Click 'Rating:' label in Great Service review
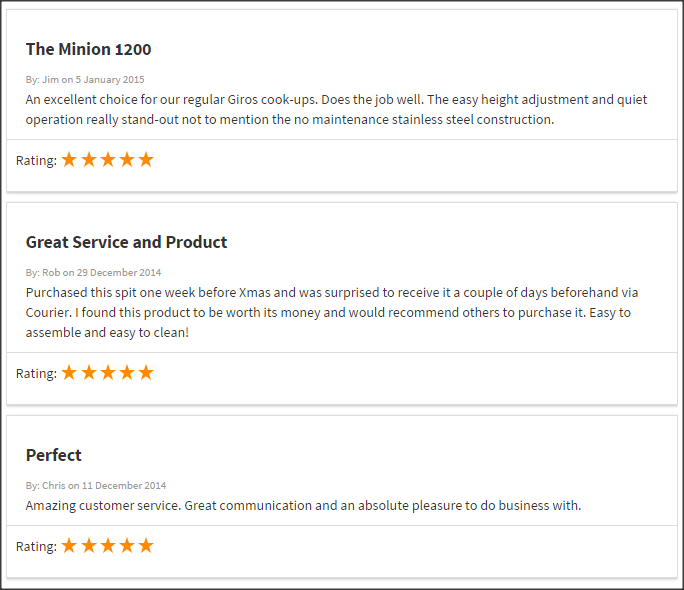 point(36,373)
